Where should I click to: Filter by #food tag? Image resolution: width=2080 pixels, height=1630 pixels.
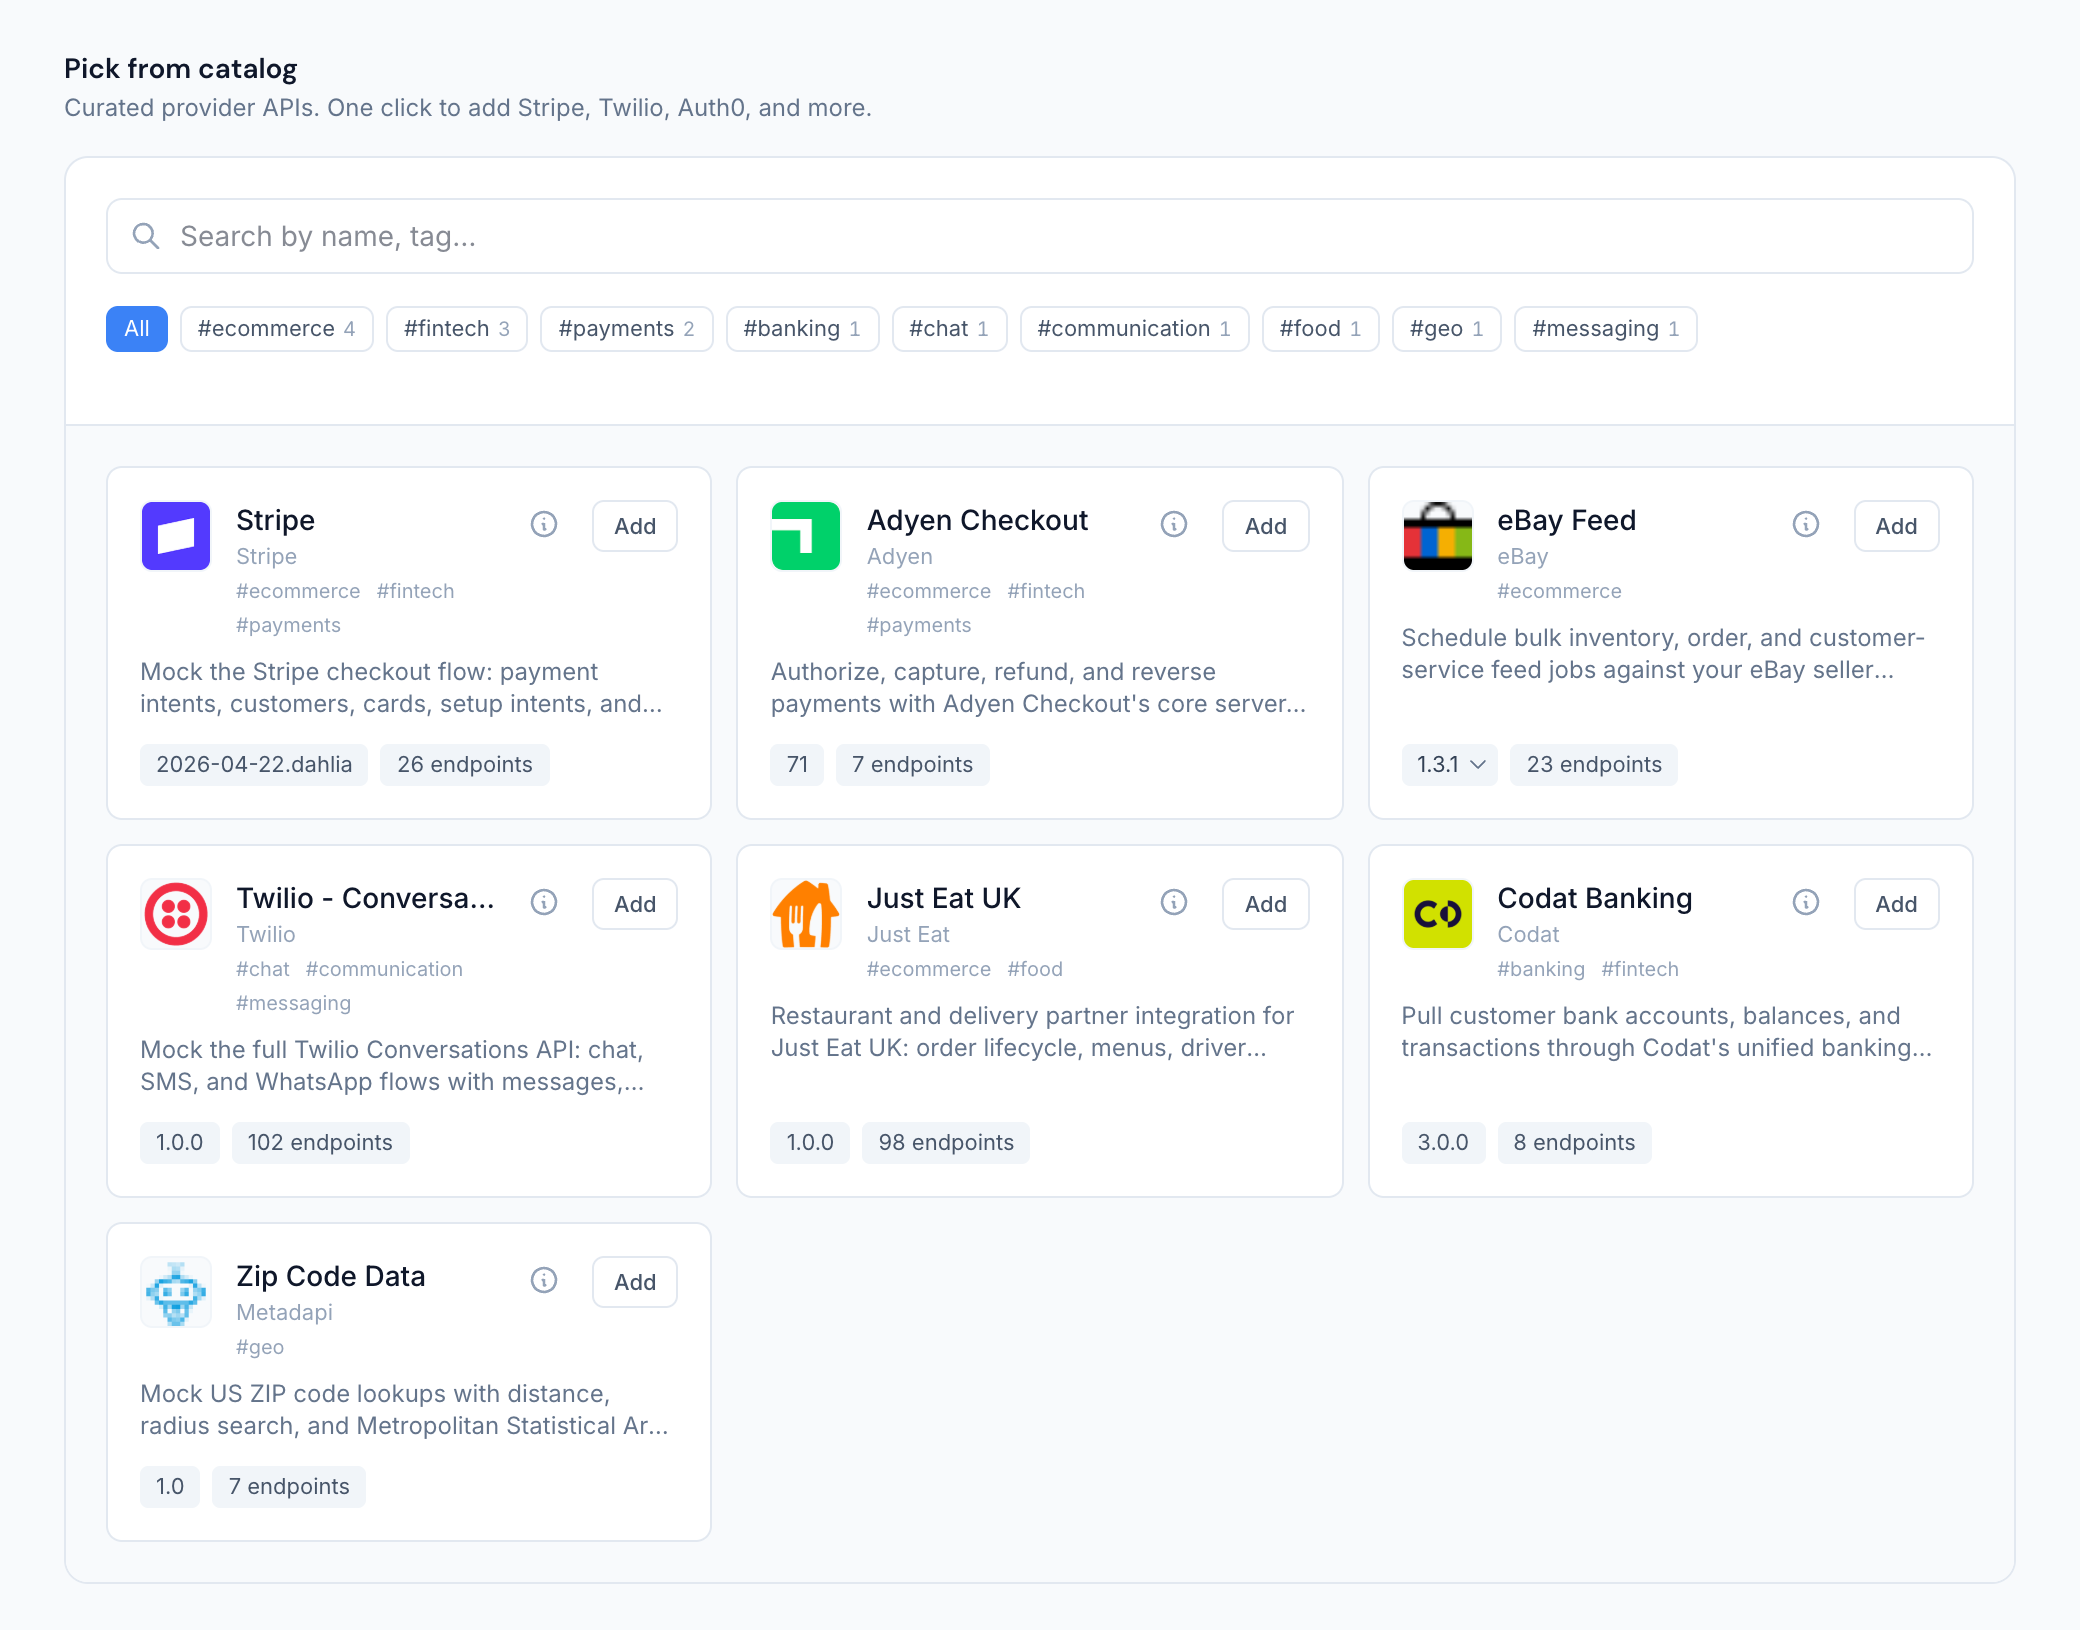(x=1321, y=329)
